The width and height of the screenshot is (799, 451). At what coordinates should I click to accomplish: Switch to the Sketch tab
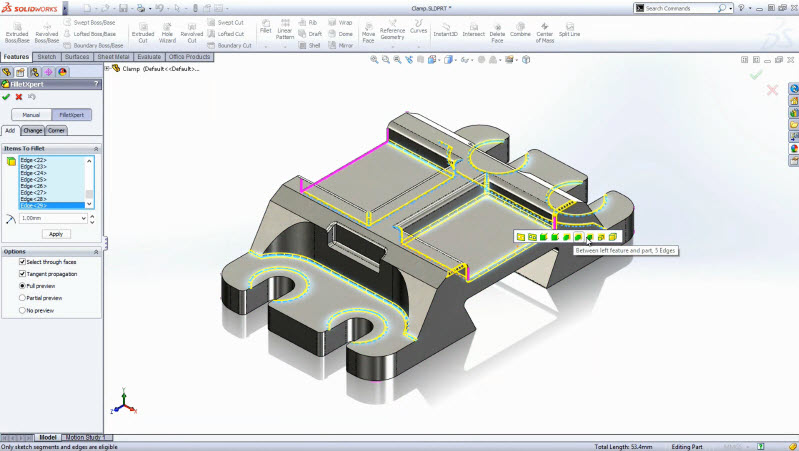click(47, 57)
